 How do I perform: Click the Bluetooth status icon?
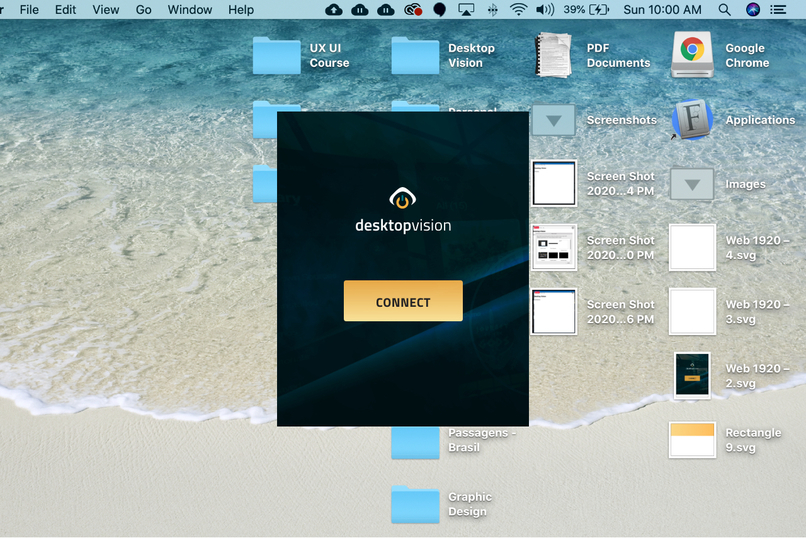pyautogui.click(x=492, y=10)
